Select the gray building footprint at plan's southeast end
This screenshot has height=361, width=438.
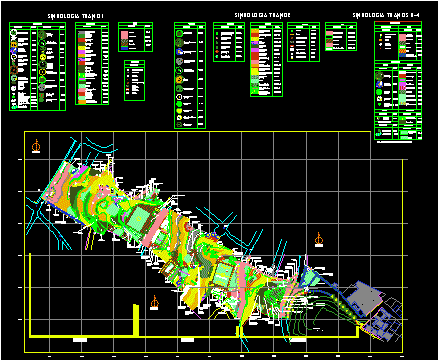(363, 298)
